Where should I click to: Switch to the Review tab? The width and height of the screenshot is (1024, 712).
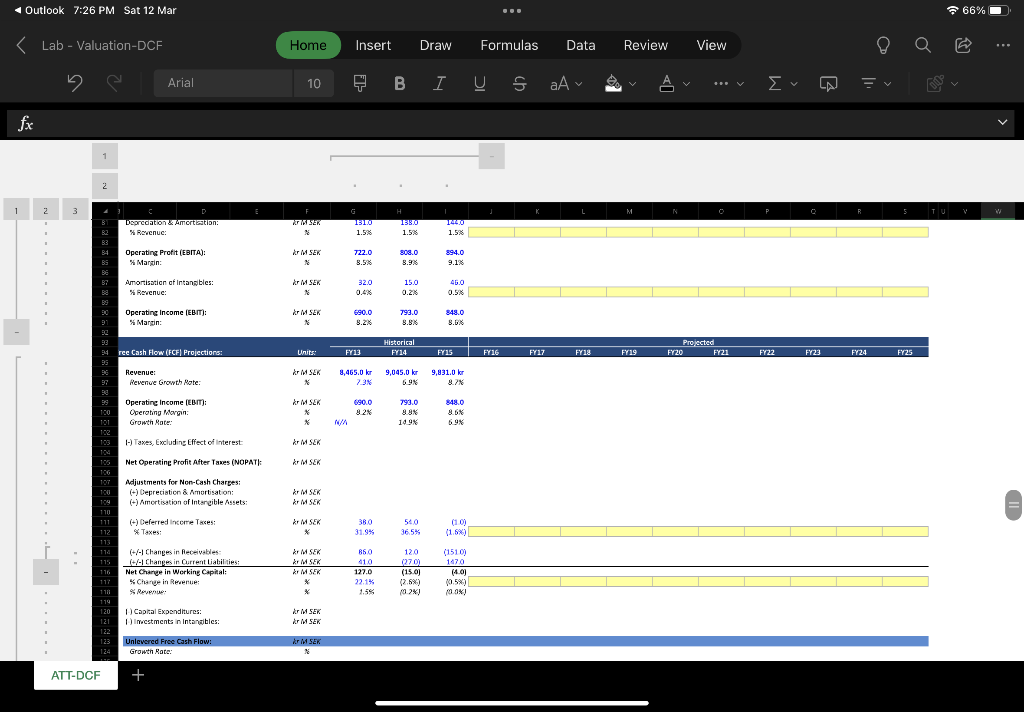pos(645,45)
